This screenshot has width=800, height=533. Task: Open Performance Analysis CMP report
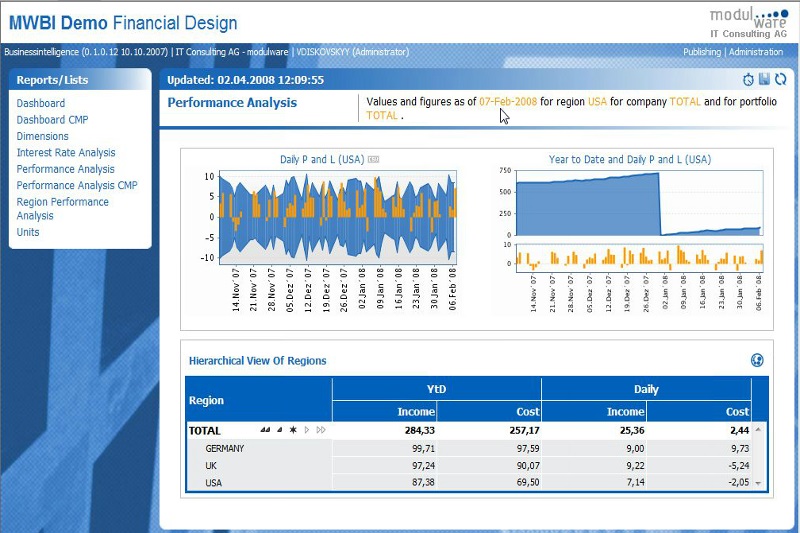pyautogui.click(x=77, y=185)
